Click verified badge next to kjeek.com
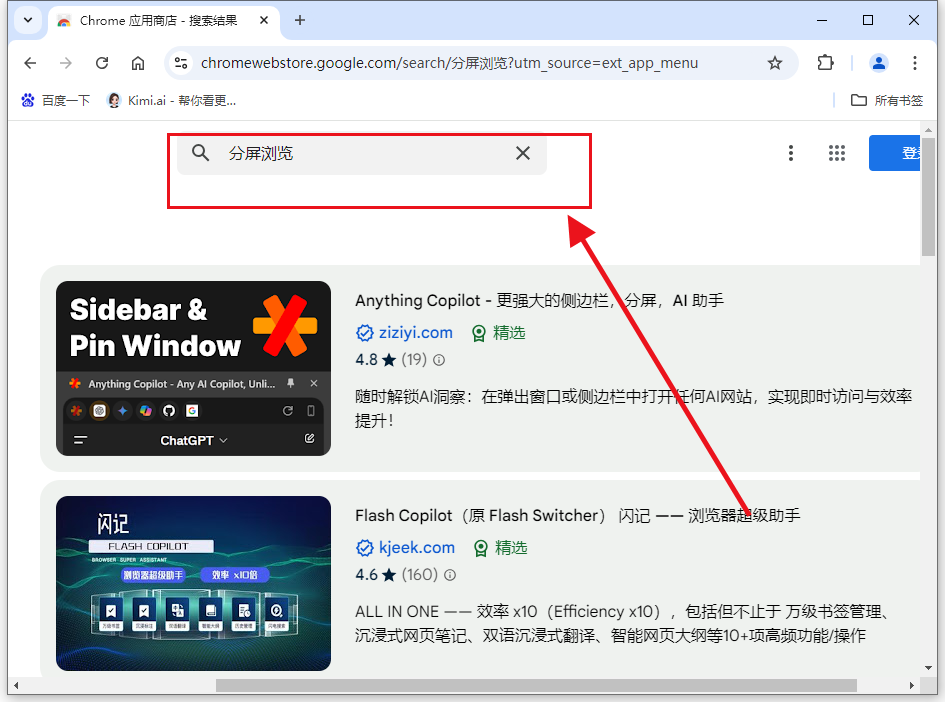The height and width of the screenshot is (702, 945). (x=365, y=548)
